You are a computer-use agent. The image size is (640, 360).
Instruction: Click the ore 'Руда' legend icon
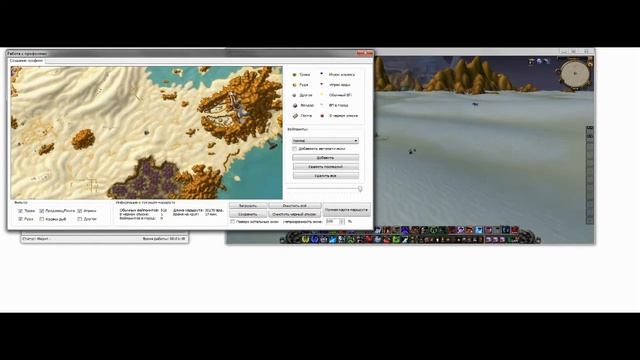tap(294, 85)
